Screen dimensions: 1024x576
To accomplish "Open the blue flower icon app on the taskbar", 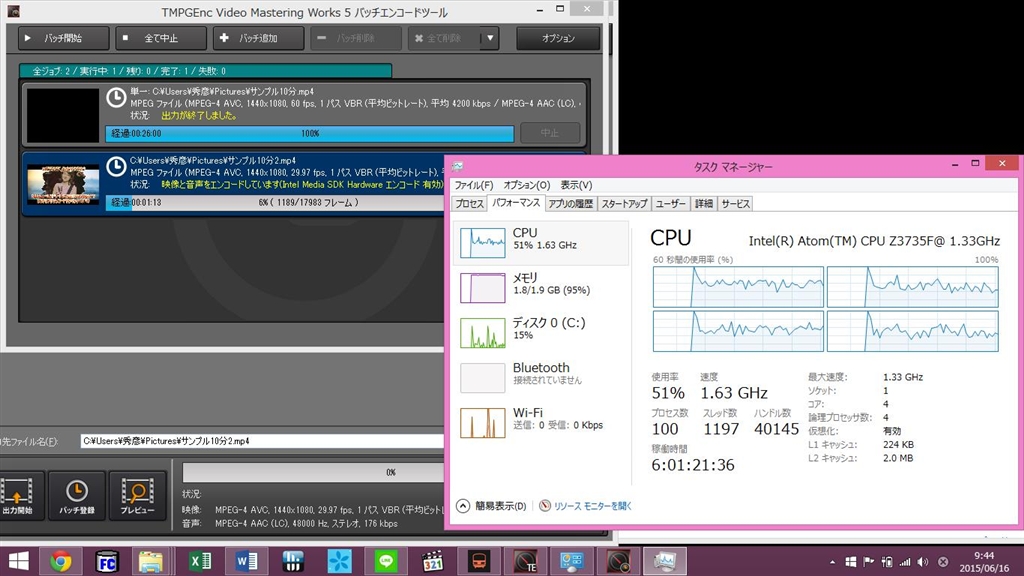I will point(340,562).
